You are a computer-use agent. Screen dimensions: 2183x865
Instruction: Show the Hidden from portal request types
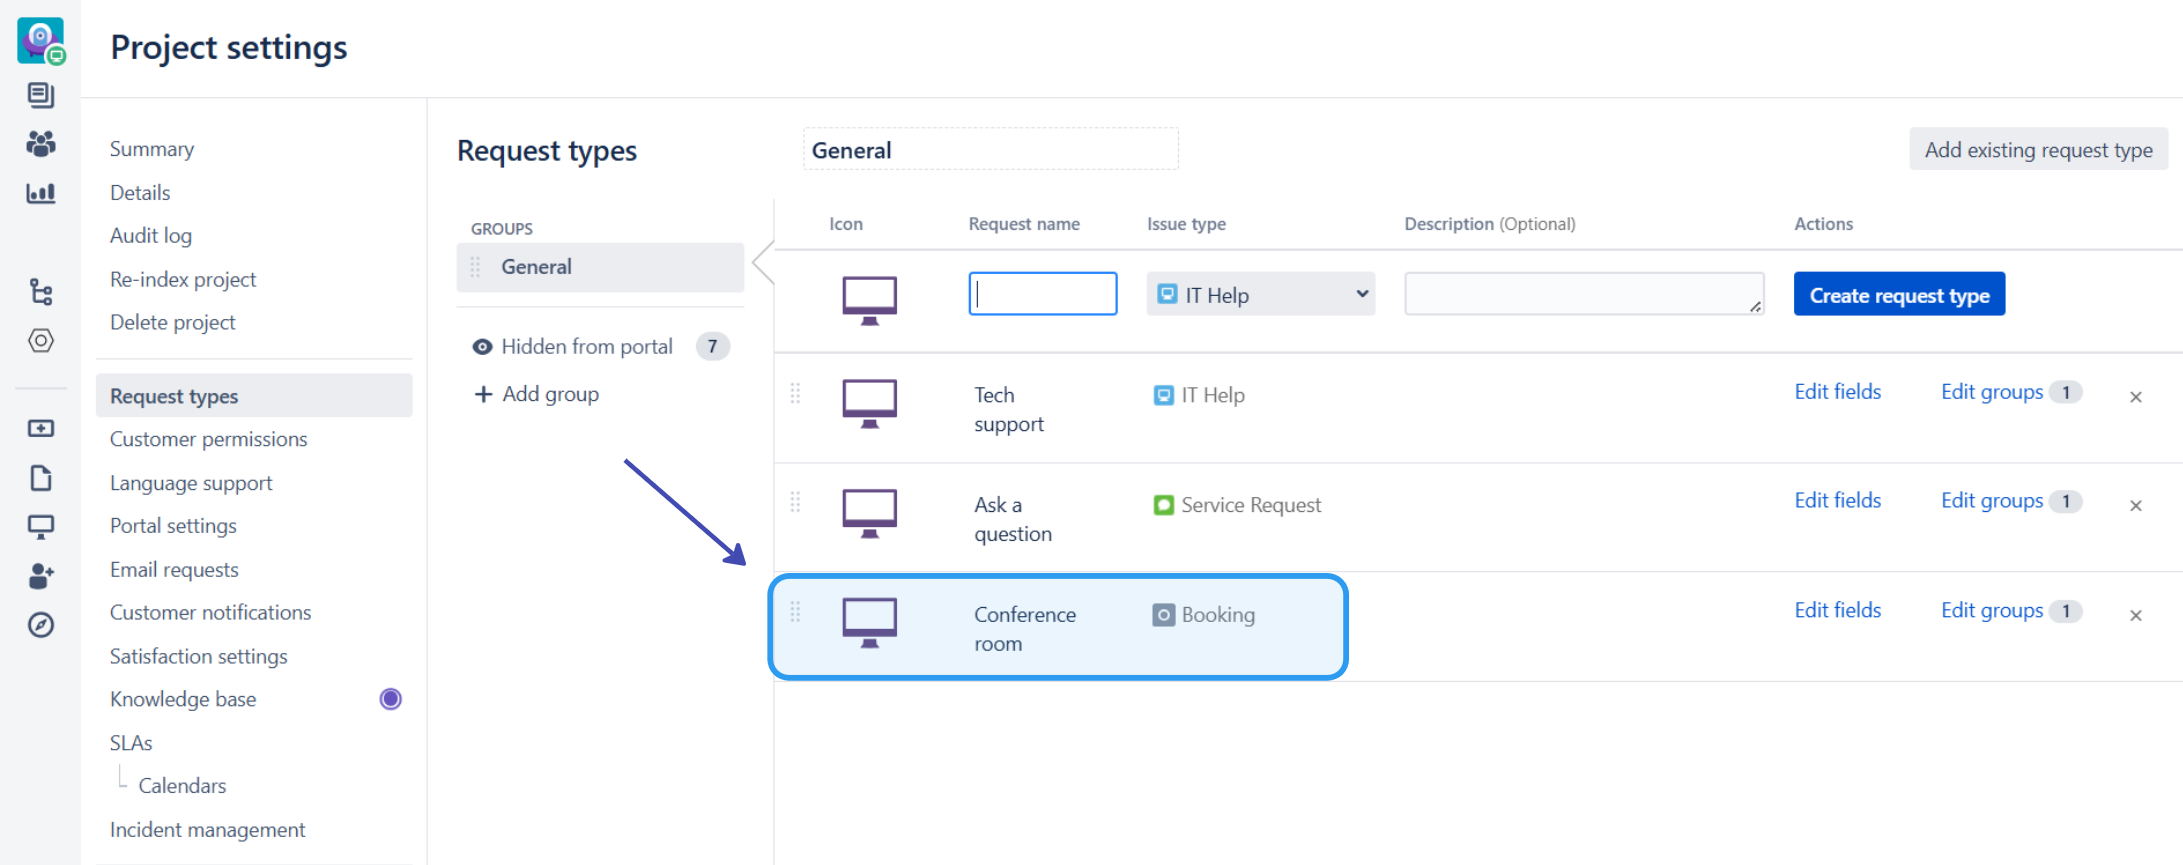(x=587, y=347)
